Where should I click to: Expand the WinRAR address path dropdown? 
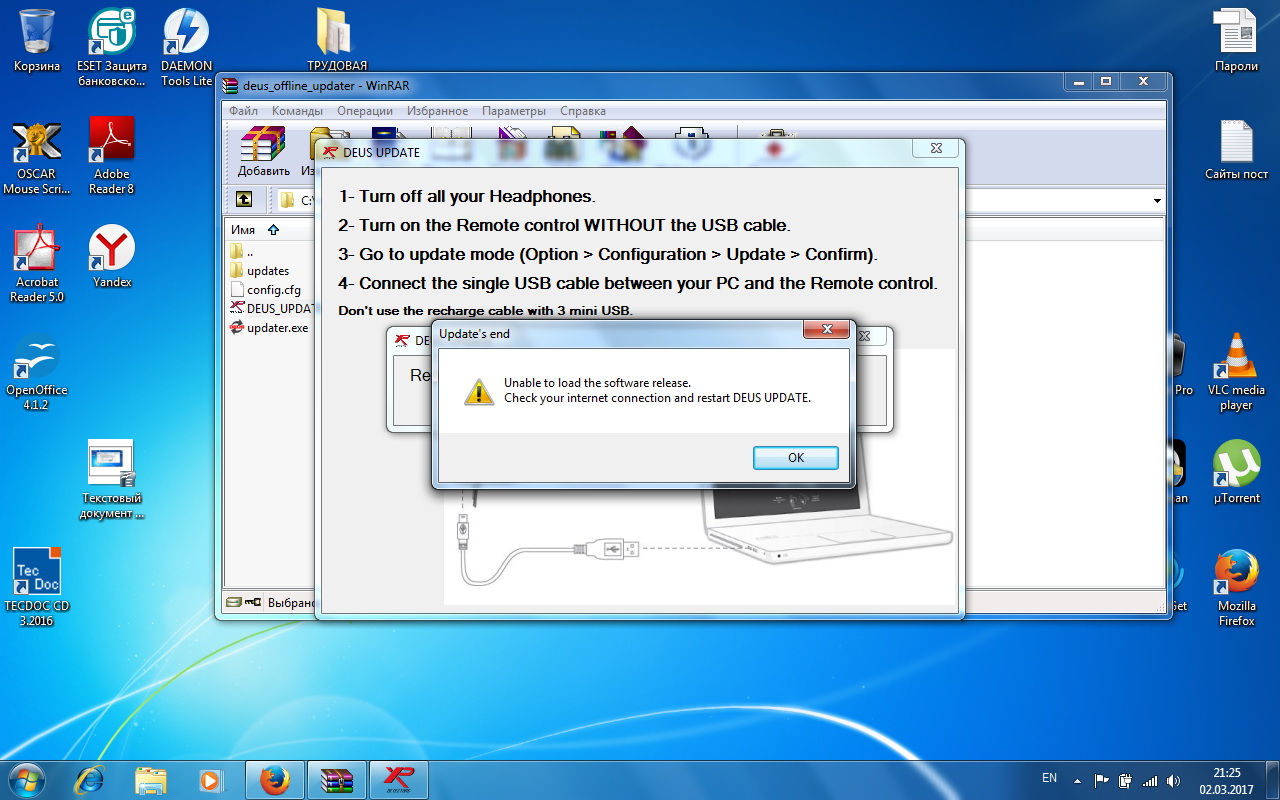click(x=1157, y=201)
